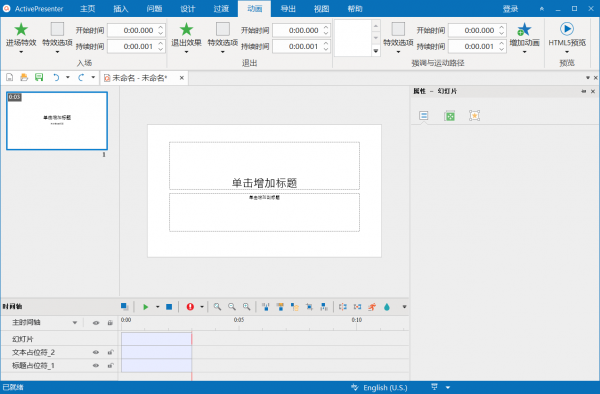Toggle visibility of 标题占位符_1 track
This screenshot has width=600, height=394.
coord(96,366)
